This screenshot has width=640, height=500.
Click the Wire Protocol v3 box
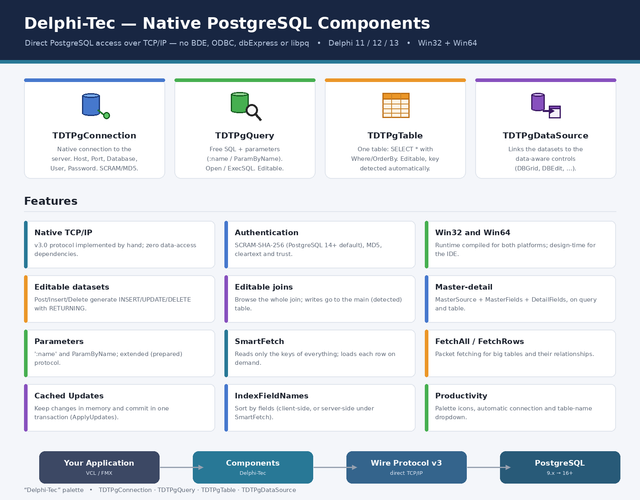pyautogui.click(x=406, y=467)
